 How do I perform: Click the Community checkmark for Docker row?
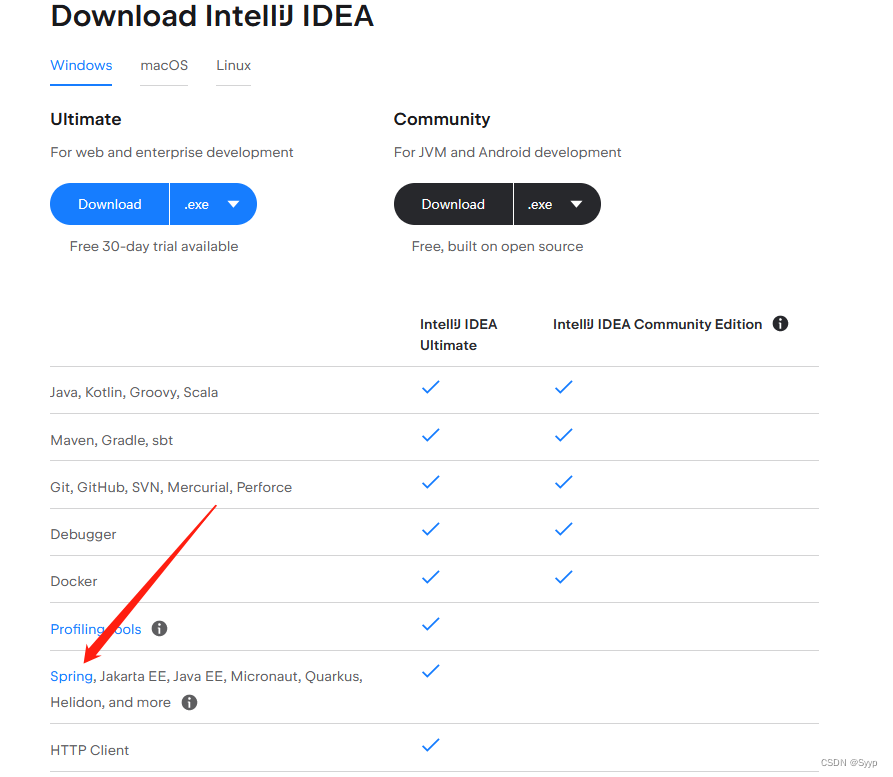pyautogui.click(x=563, y=577)
